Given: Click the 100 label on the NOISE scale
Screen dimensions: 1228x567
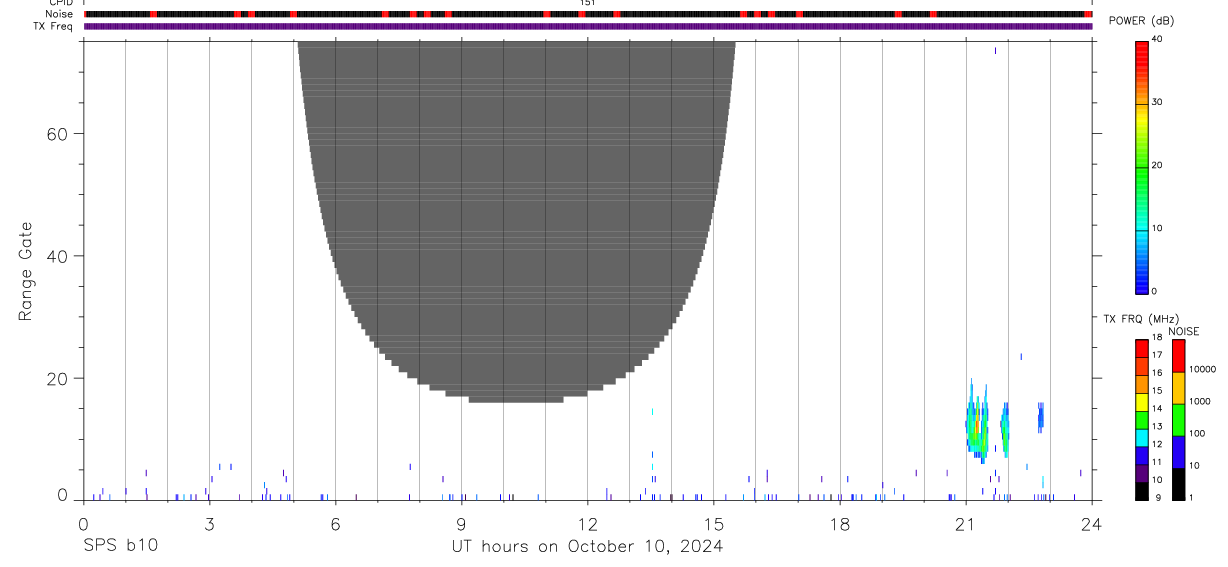Looking at the screenshot, I should tap(1198, 433).
